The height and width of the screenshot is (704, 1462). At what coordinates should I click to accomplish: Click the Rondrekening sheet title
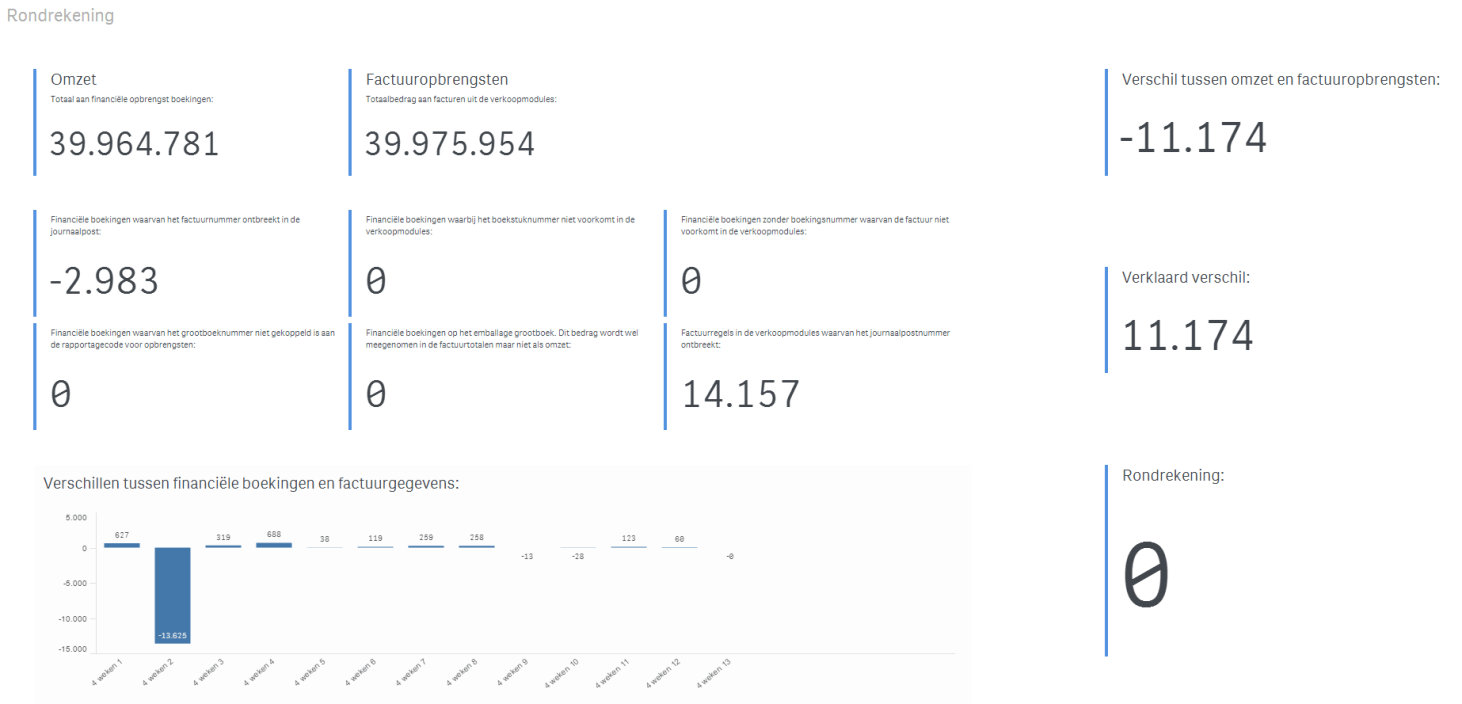[60, 16]
